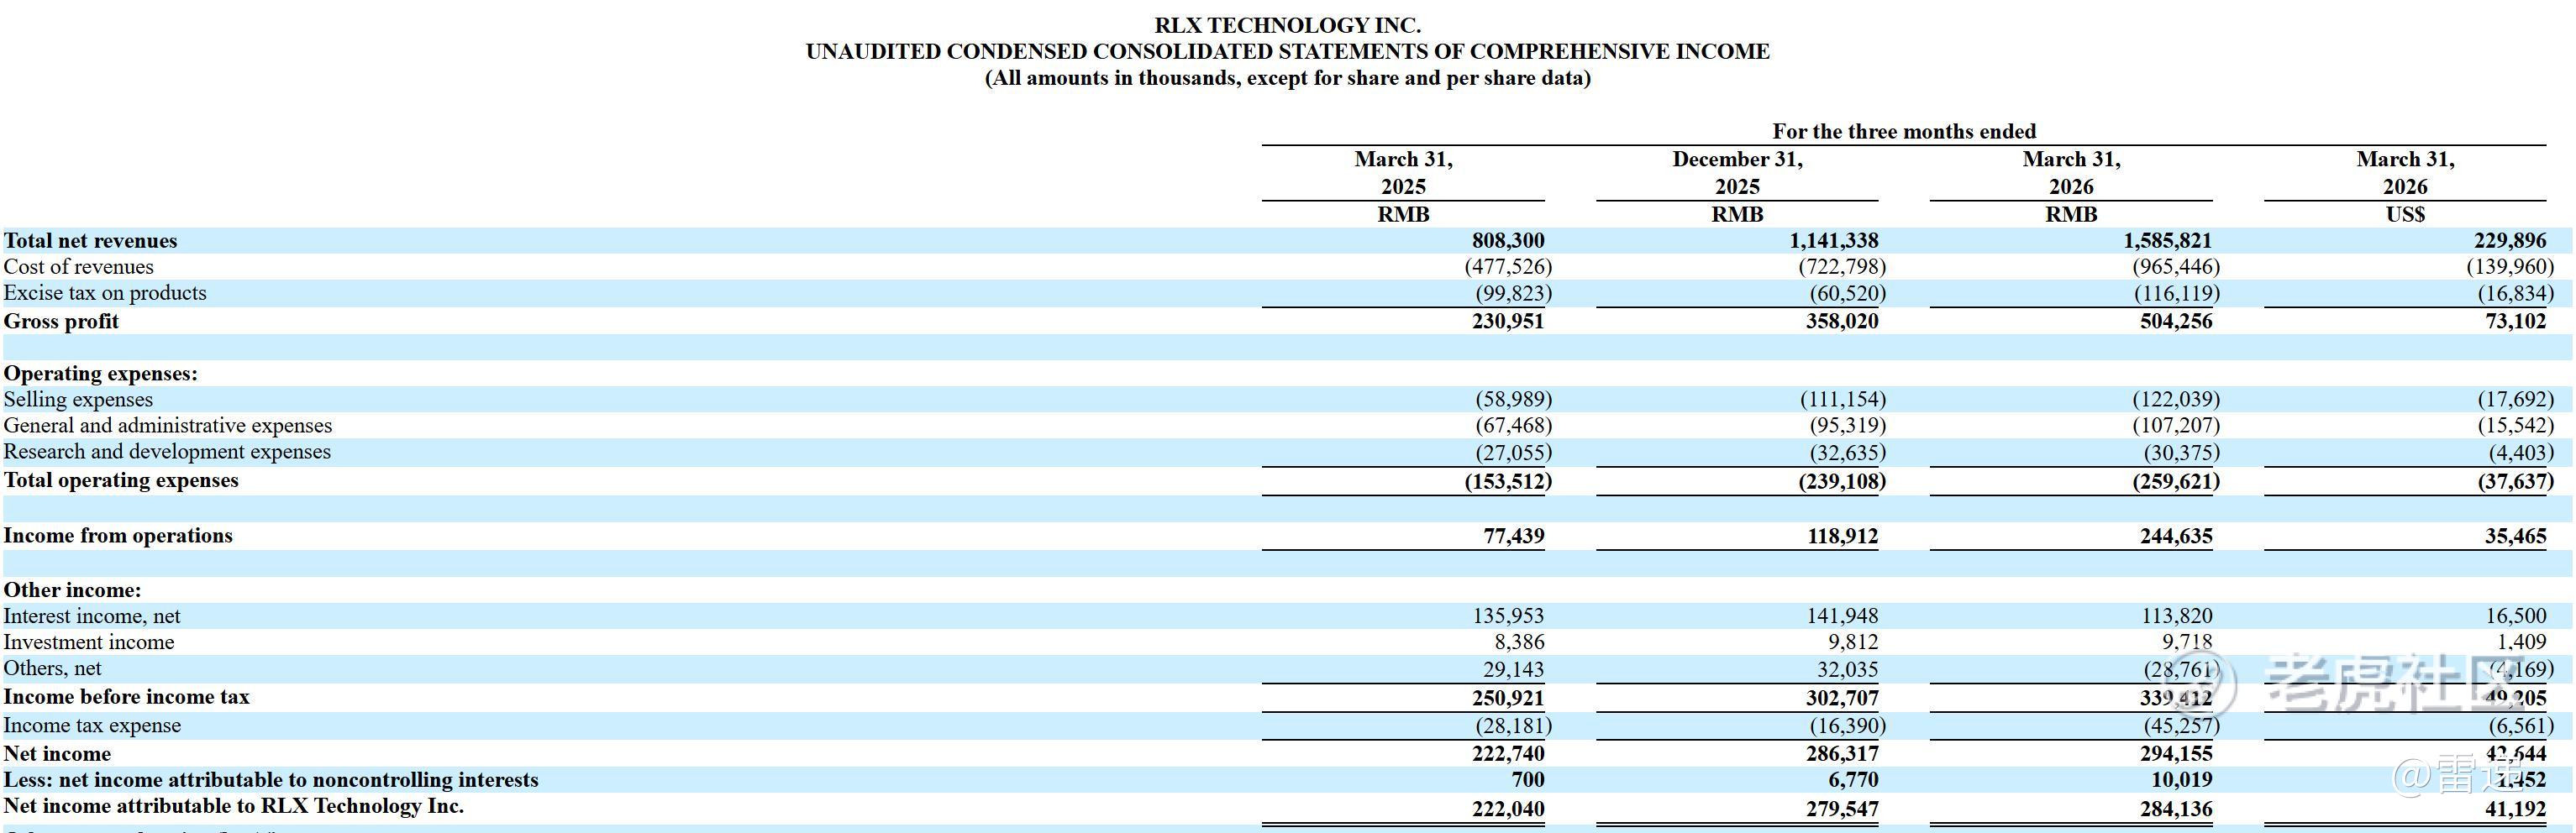Click the Total operating expenses label
Viewport: 2576px width, 833px height.
point(121,480)
